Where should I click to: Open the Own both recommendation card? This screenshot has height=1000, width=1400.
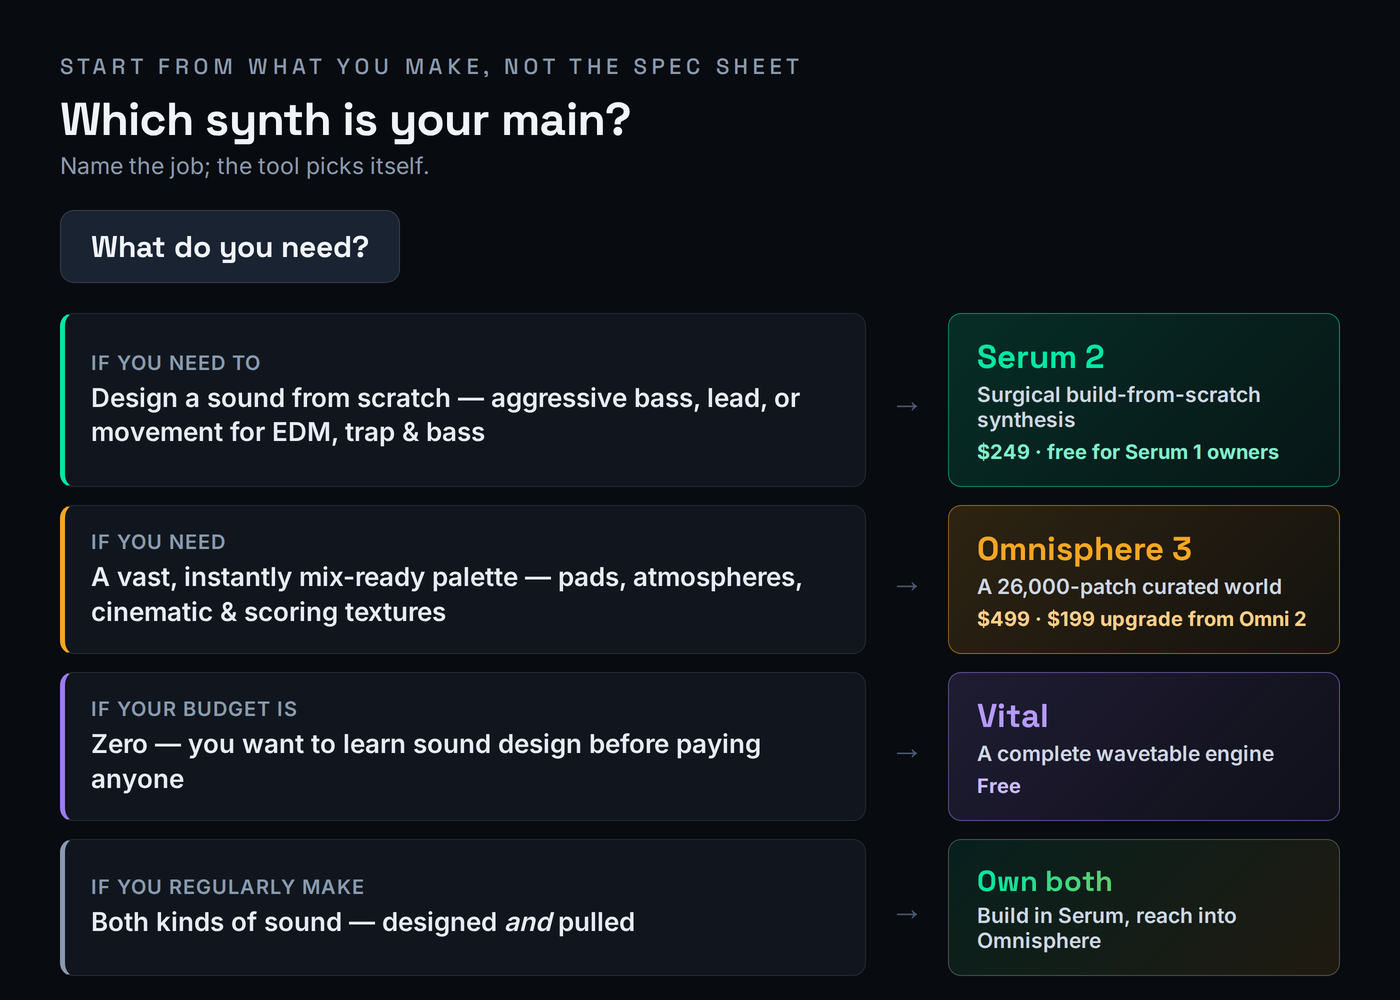1143,907
